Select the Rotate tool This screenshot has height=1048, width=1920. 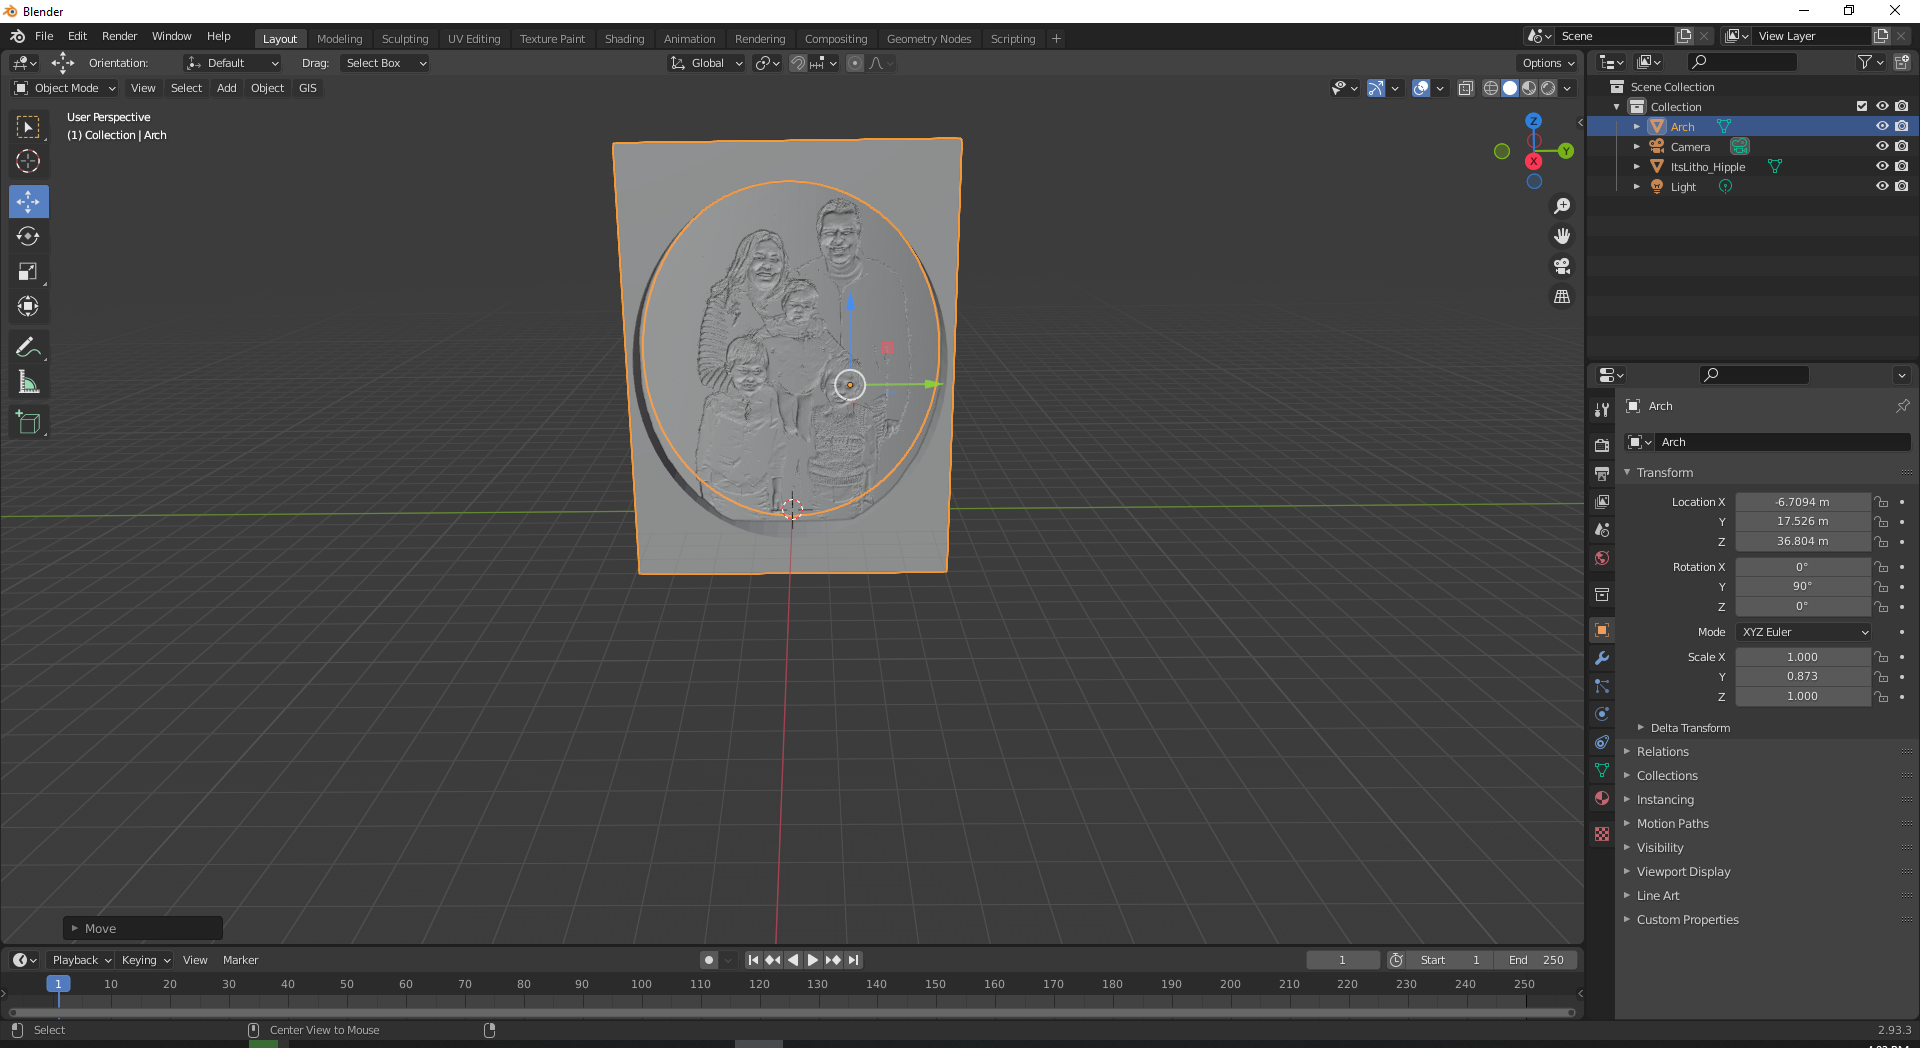(28, 236)
